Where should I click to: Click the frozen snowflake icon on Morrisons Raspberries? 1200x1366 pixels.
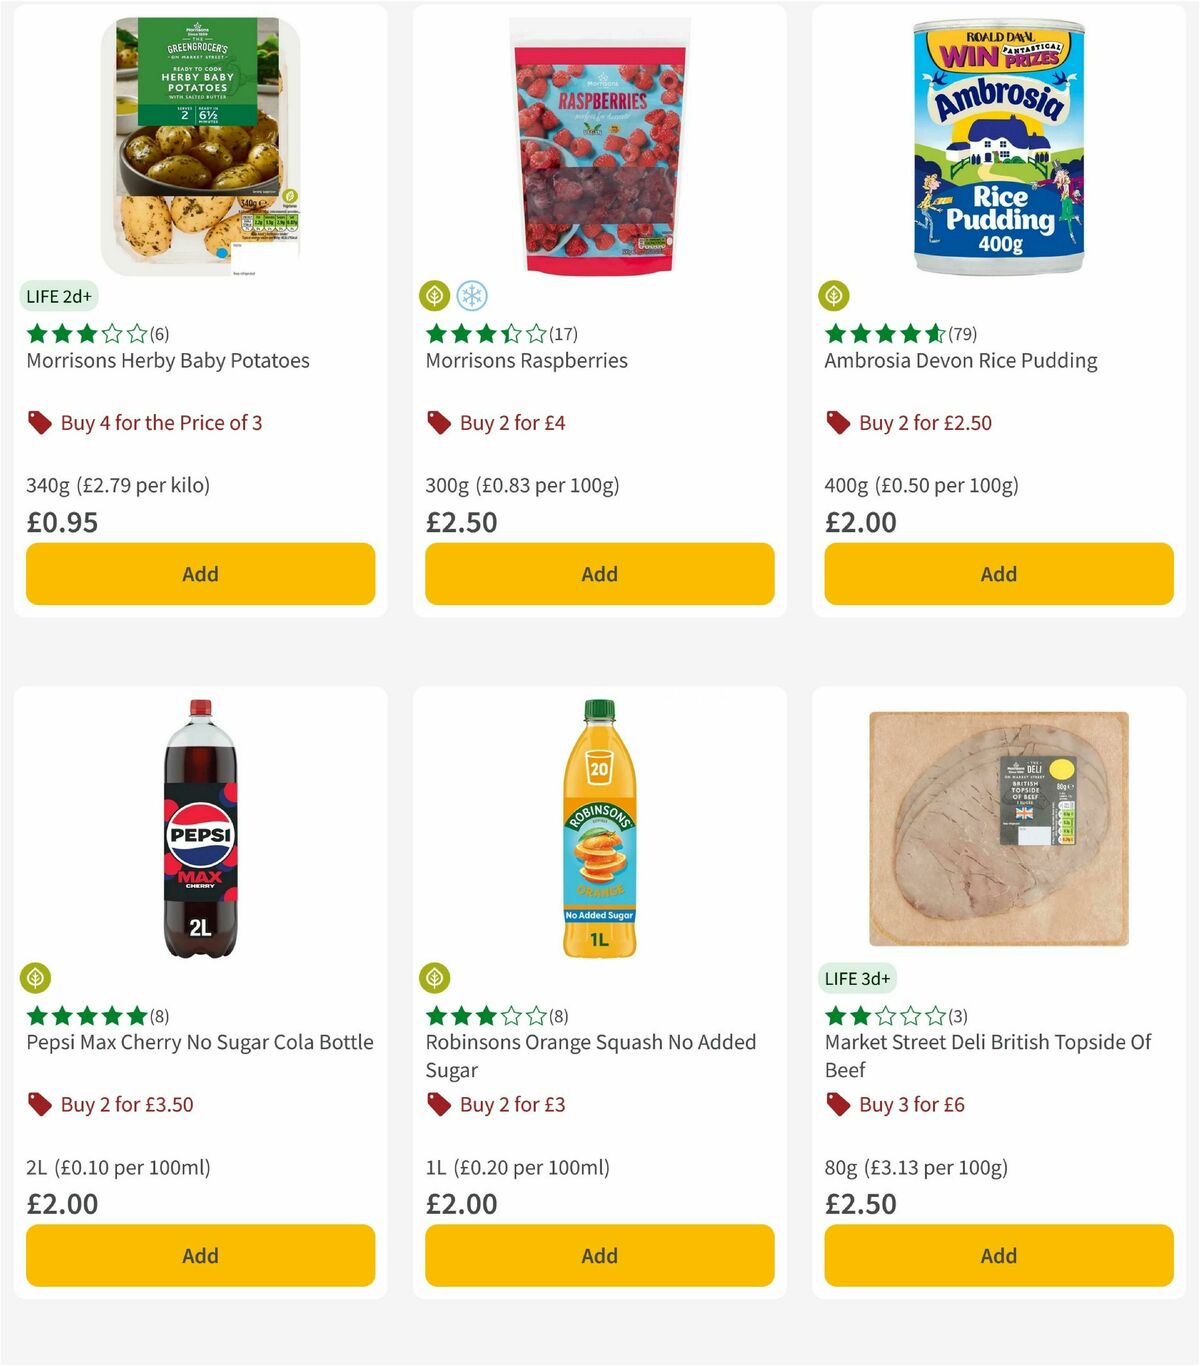coord(473,295)
